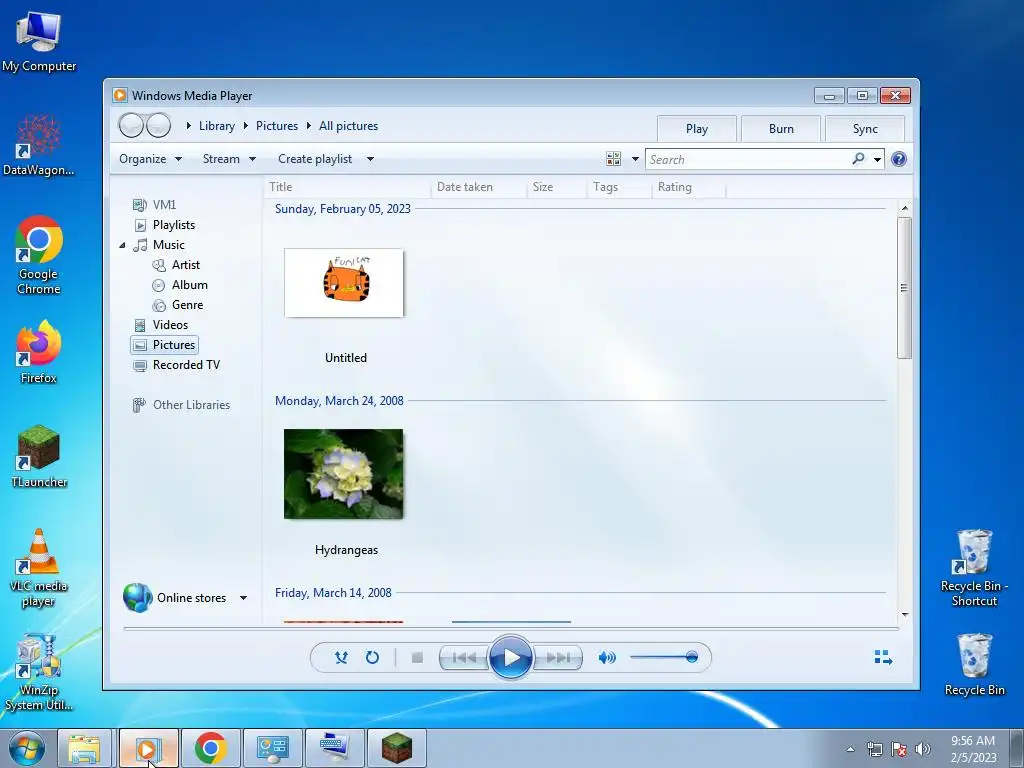1024x768 pixels.
Task: Open Minecraft block icon in taskbar
Action: tap(397, 748)
